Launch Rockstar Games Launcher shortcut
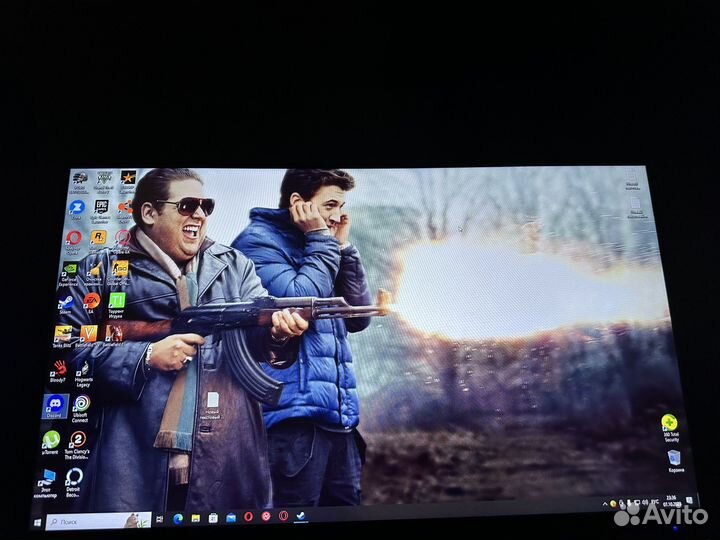This screenshot has width=720, height=540. click(x=98, y=241)
